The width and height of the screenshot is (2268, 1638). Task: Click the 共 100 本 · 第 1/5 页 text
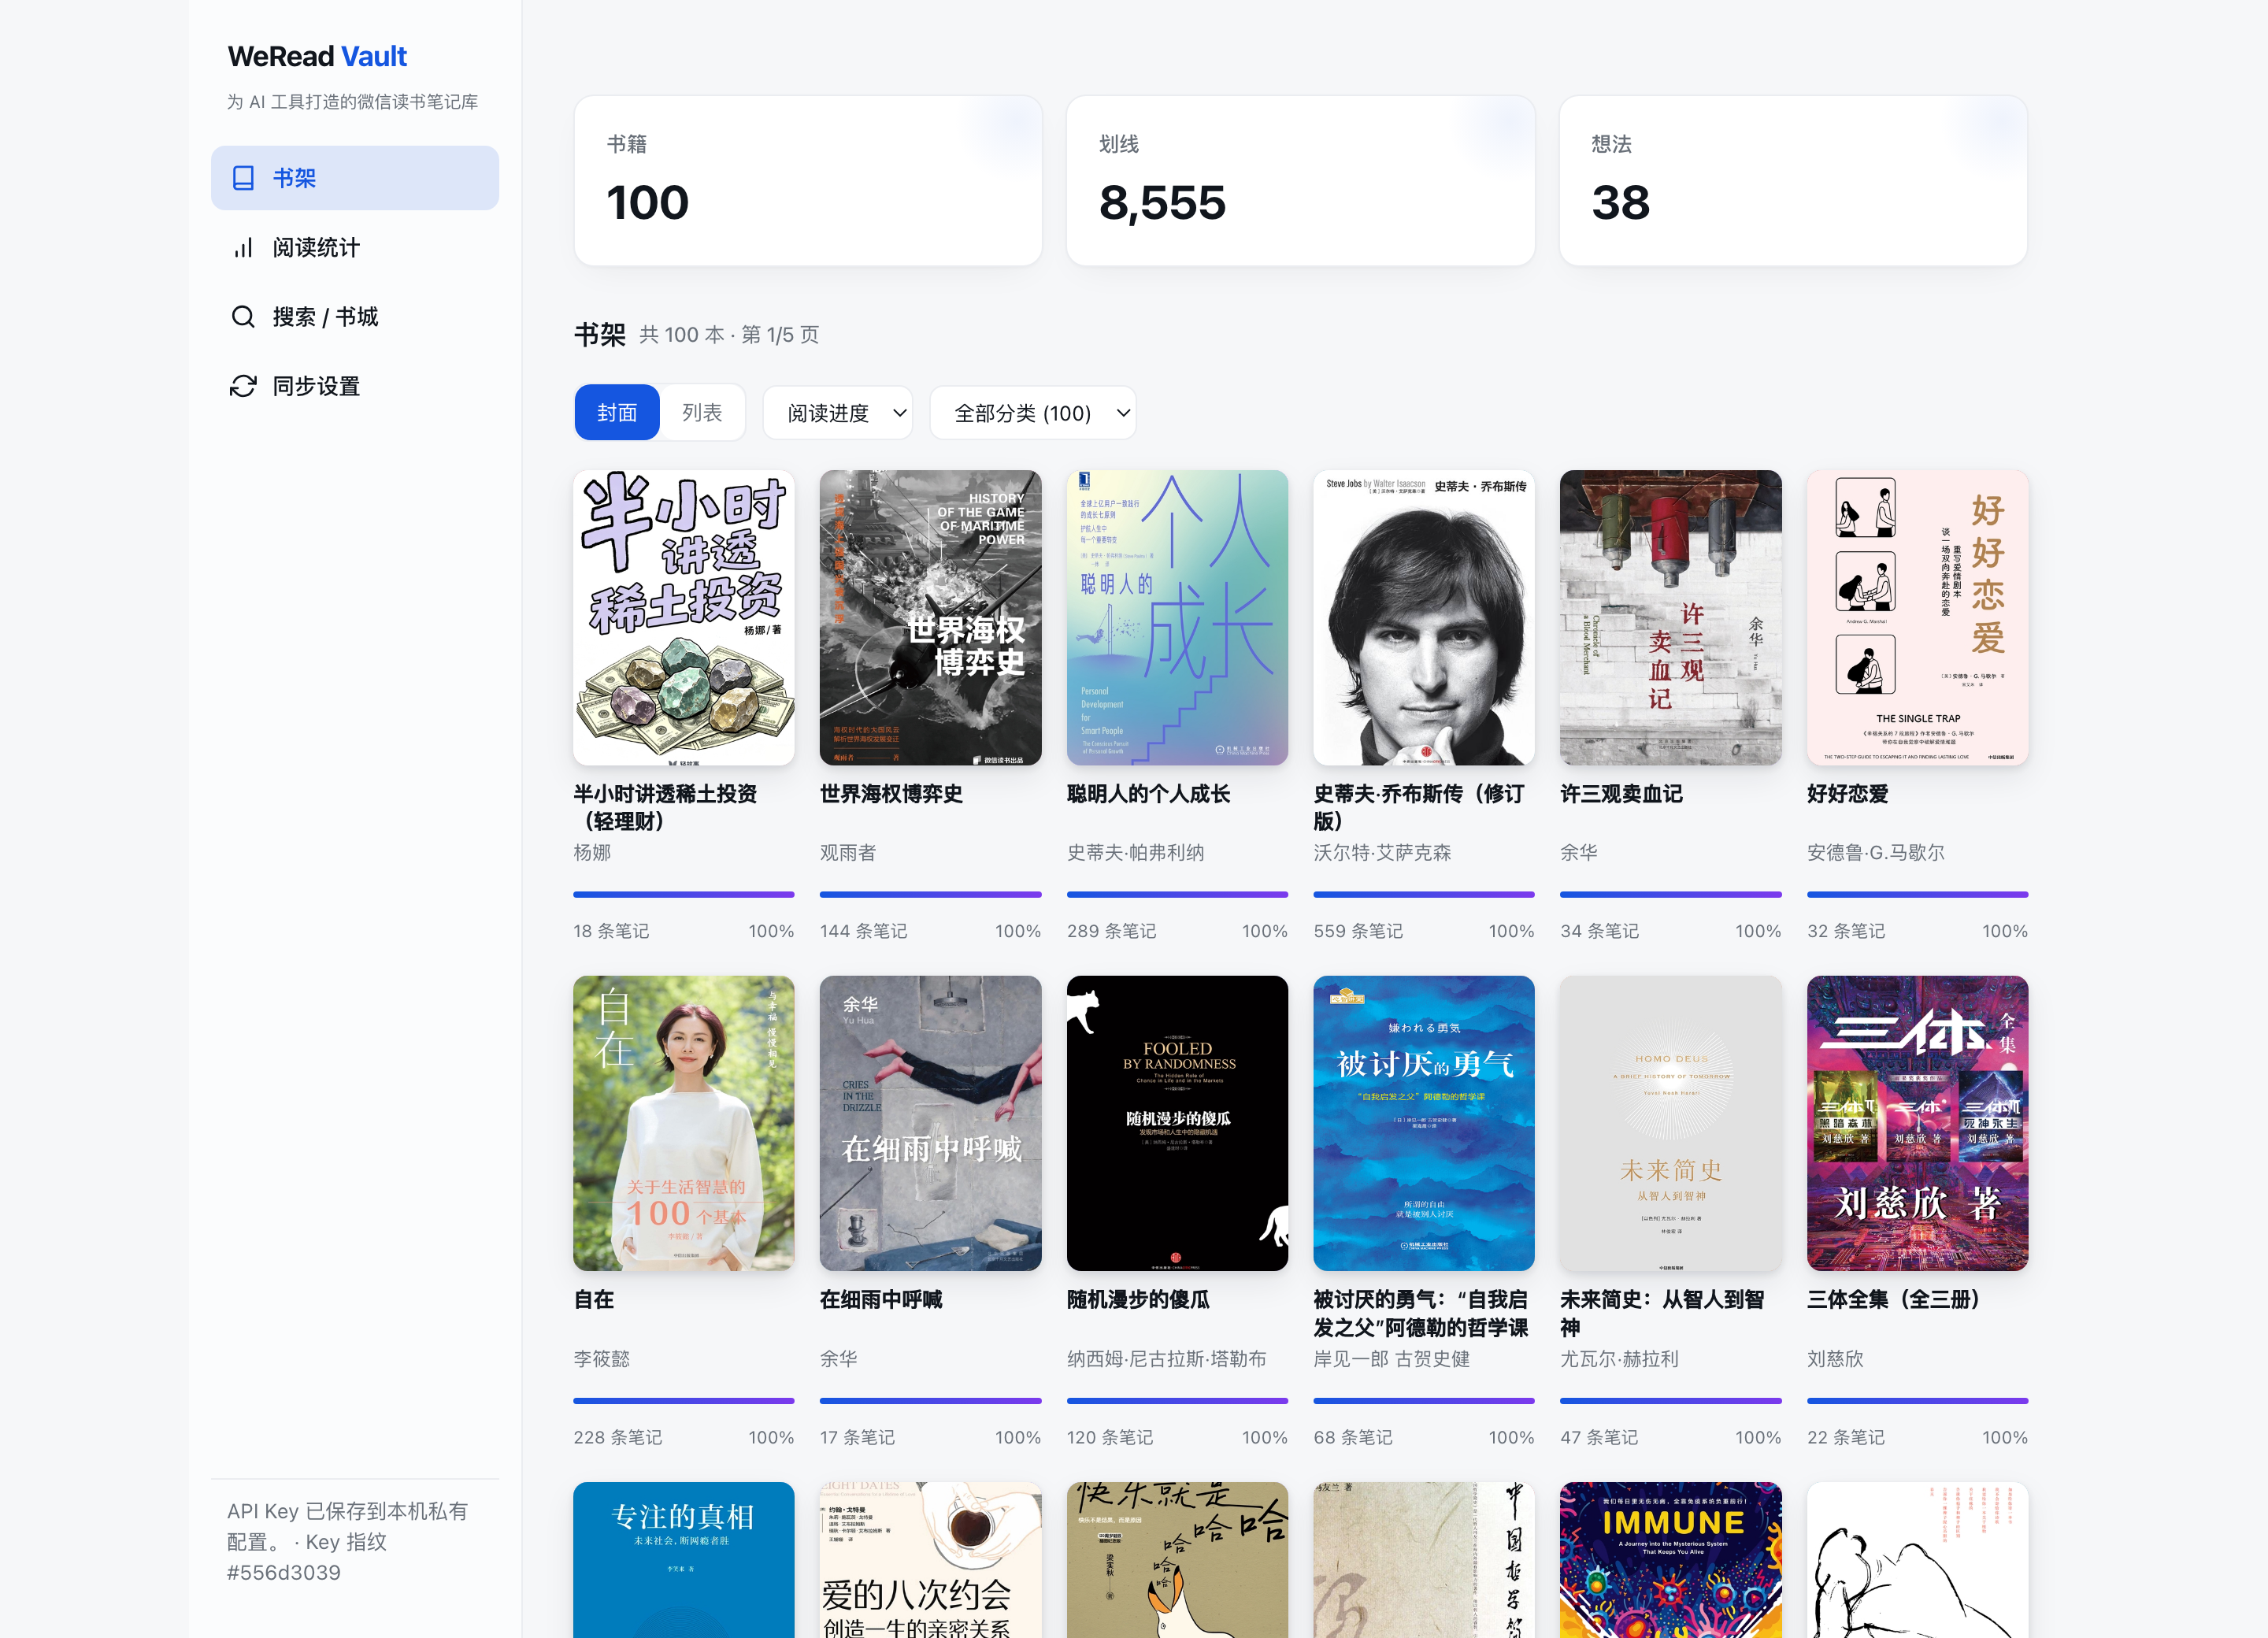click(x=729, y=335)
